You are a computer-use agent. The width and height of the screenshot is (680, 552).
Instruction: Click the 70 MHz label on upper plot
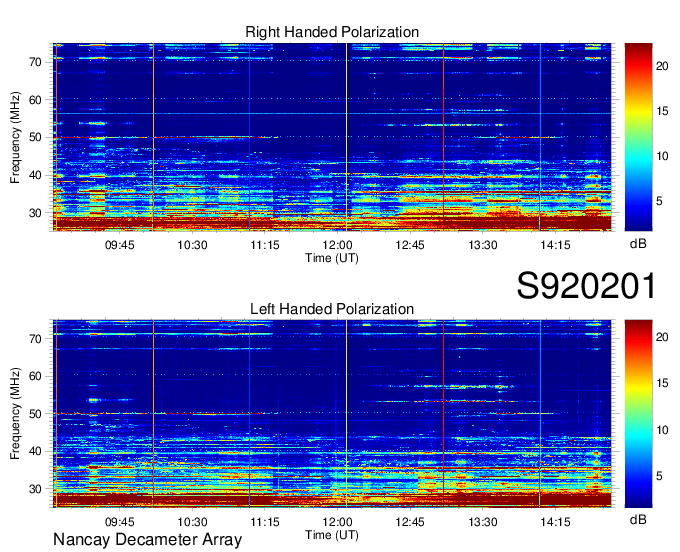[x=36, y=62]
